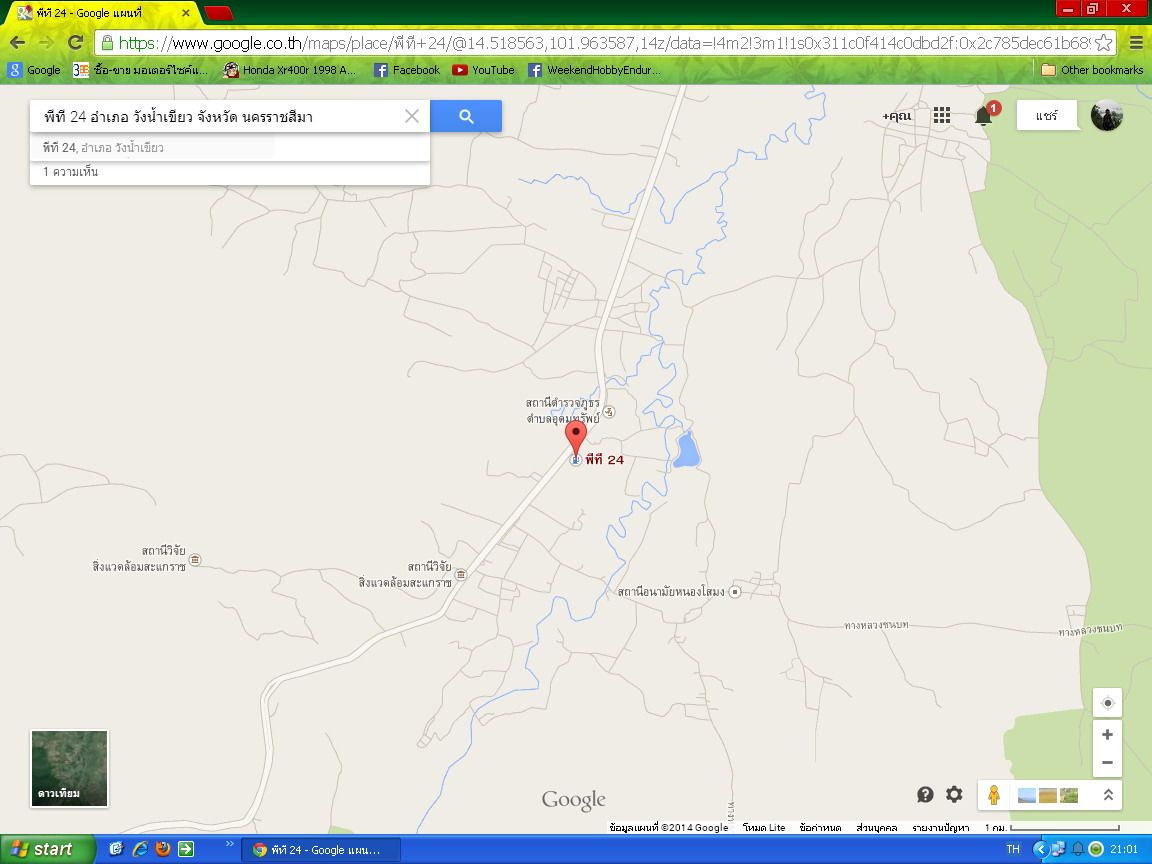Click the แชร์ share button

point(1046,116)
